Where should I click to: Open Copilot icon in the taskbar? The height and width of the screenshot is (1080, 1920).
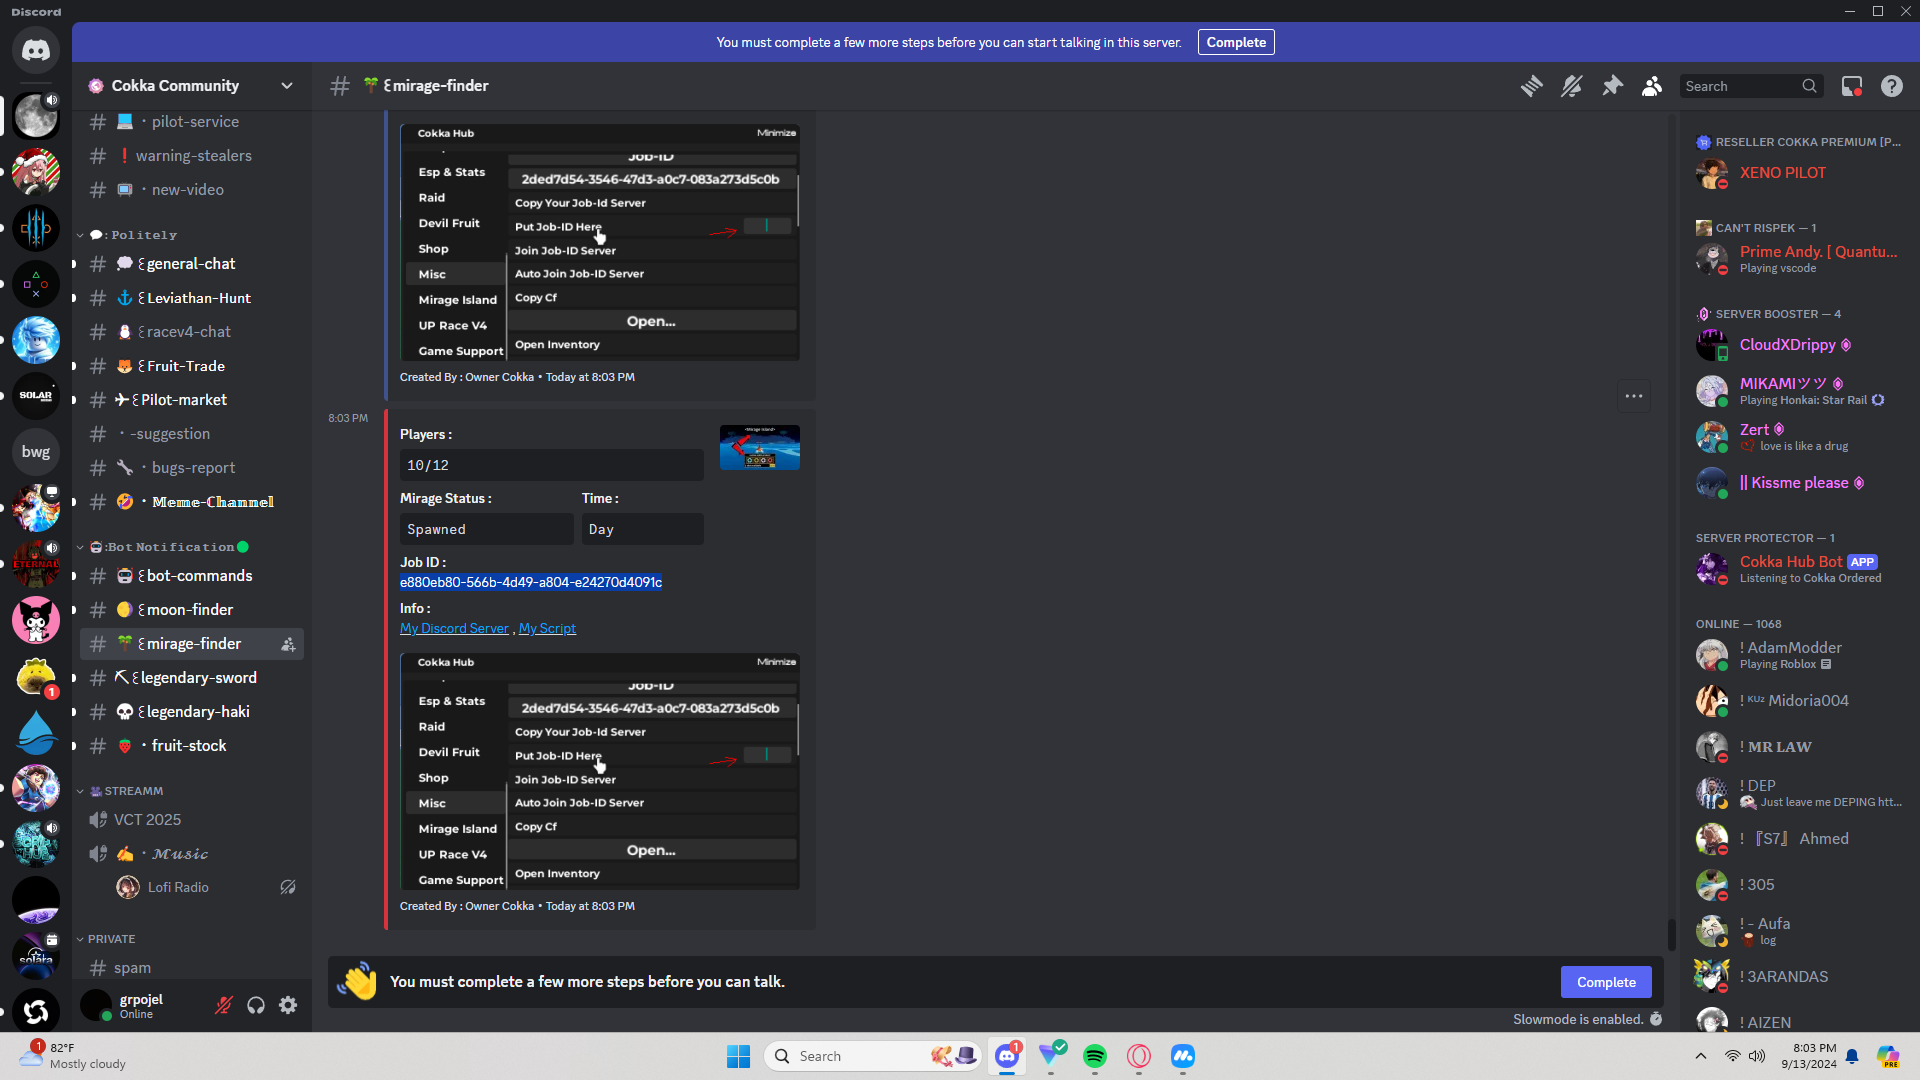1888,1056
